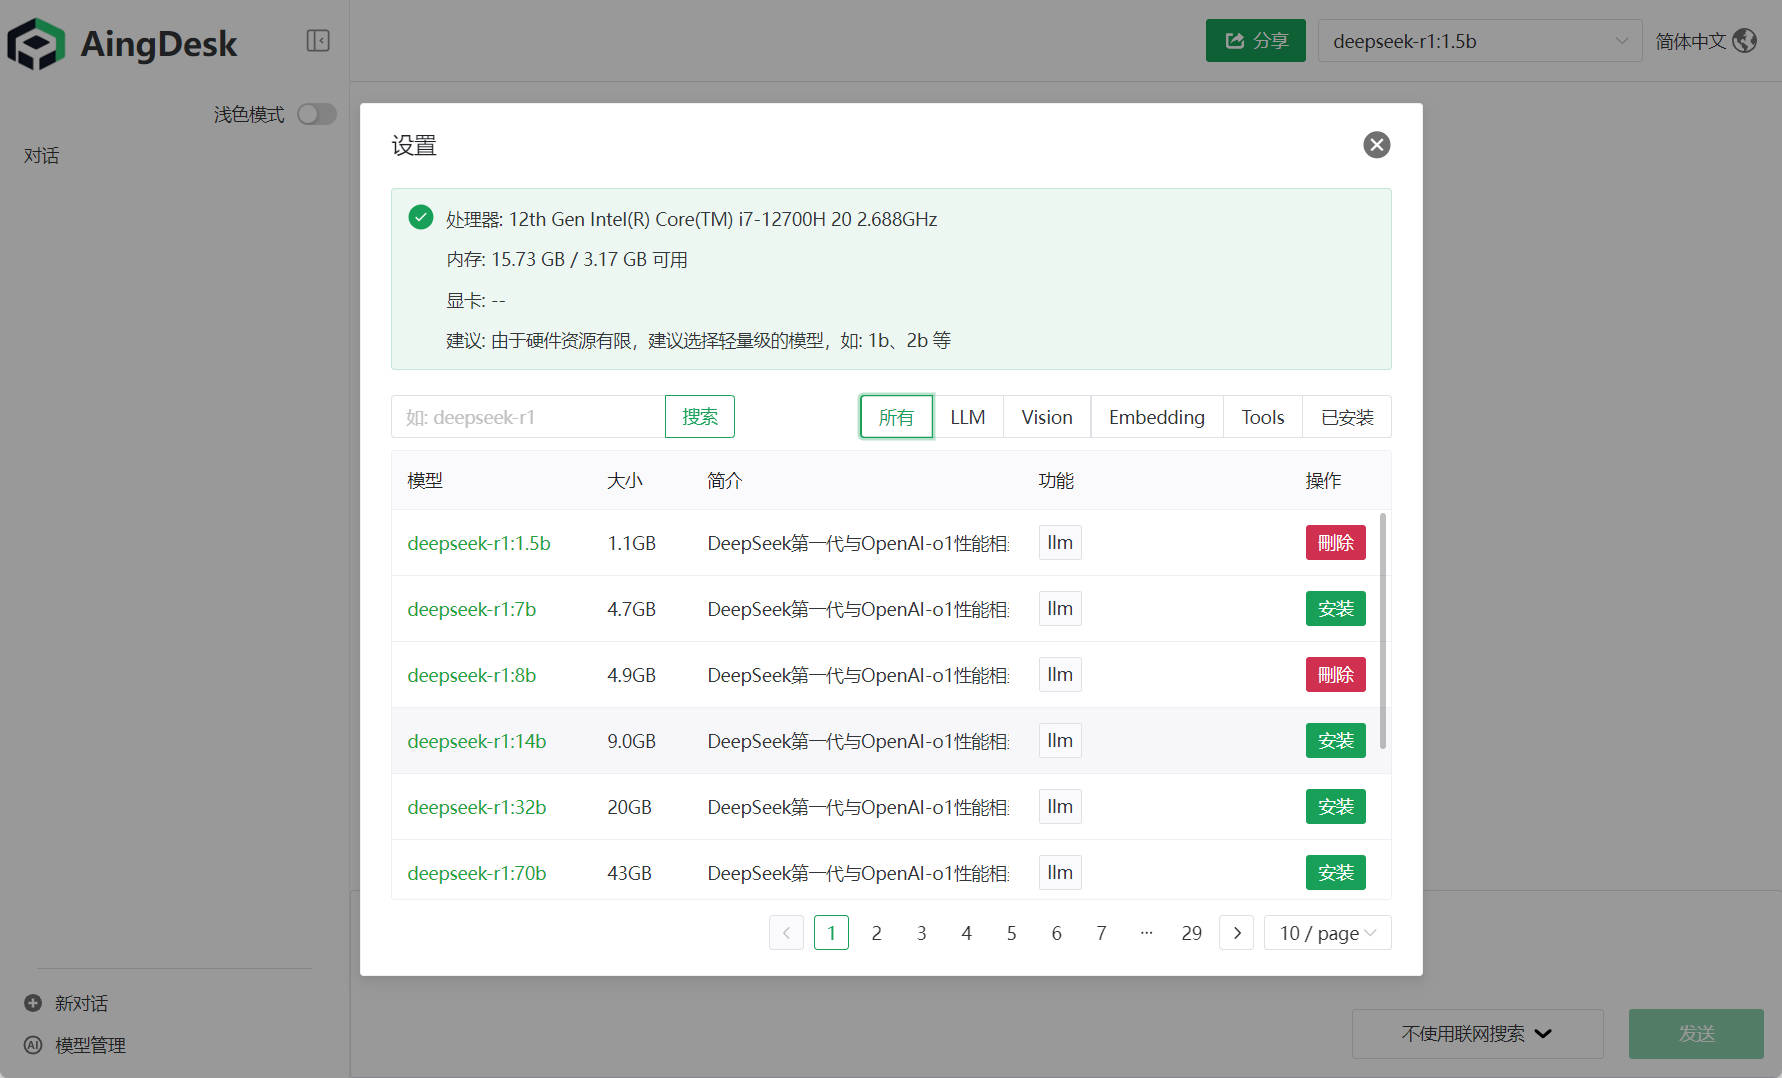Screen dimensions: 1782x1078
Task: Click the 43GB size cell
Action: pos(630,873)
